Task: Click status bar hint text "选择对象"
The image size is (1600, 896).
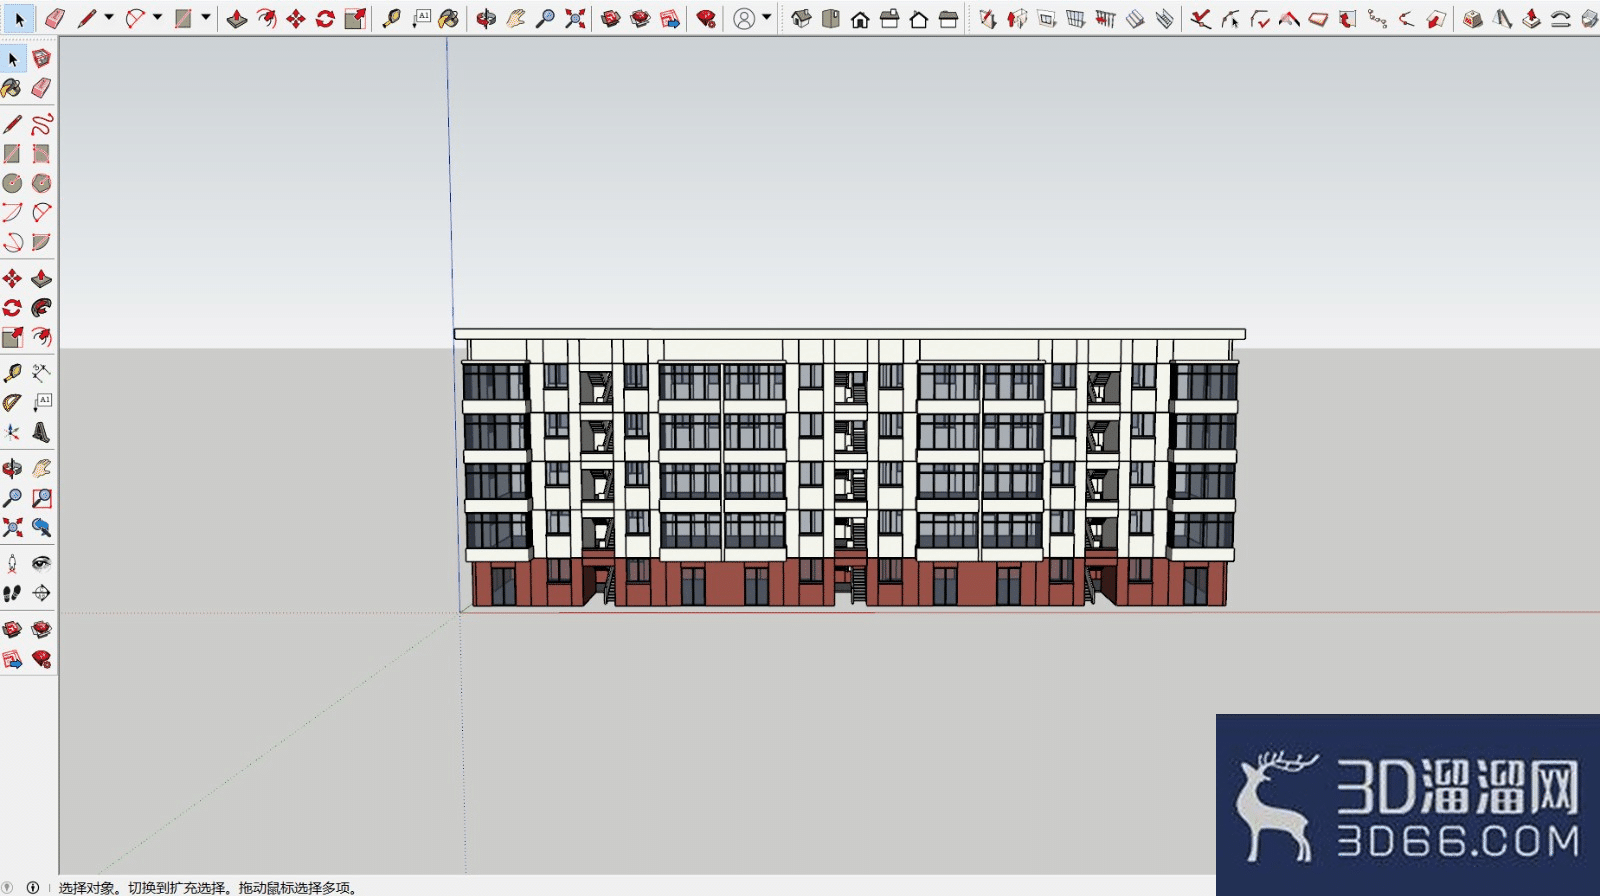Action: coord(85,887)
